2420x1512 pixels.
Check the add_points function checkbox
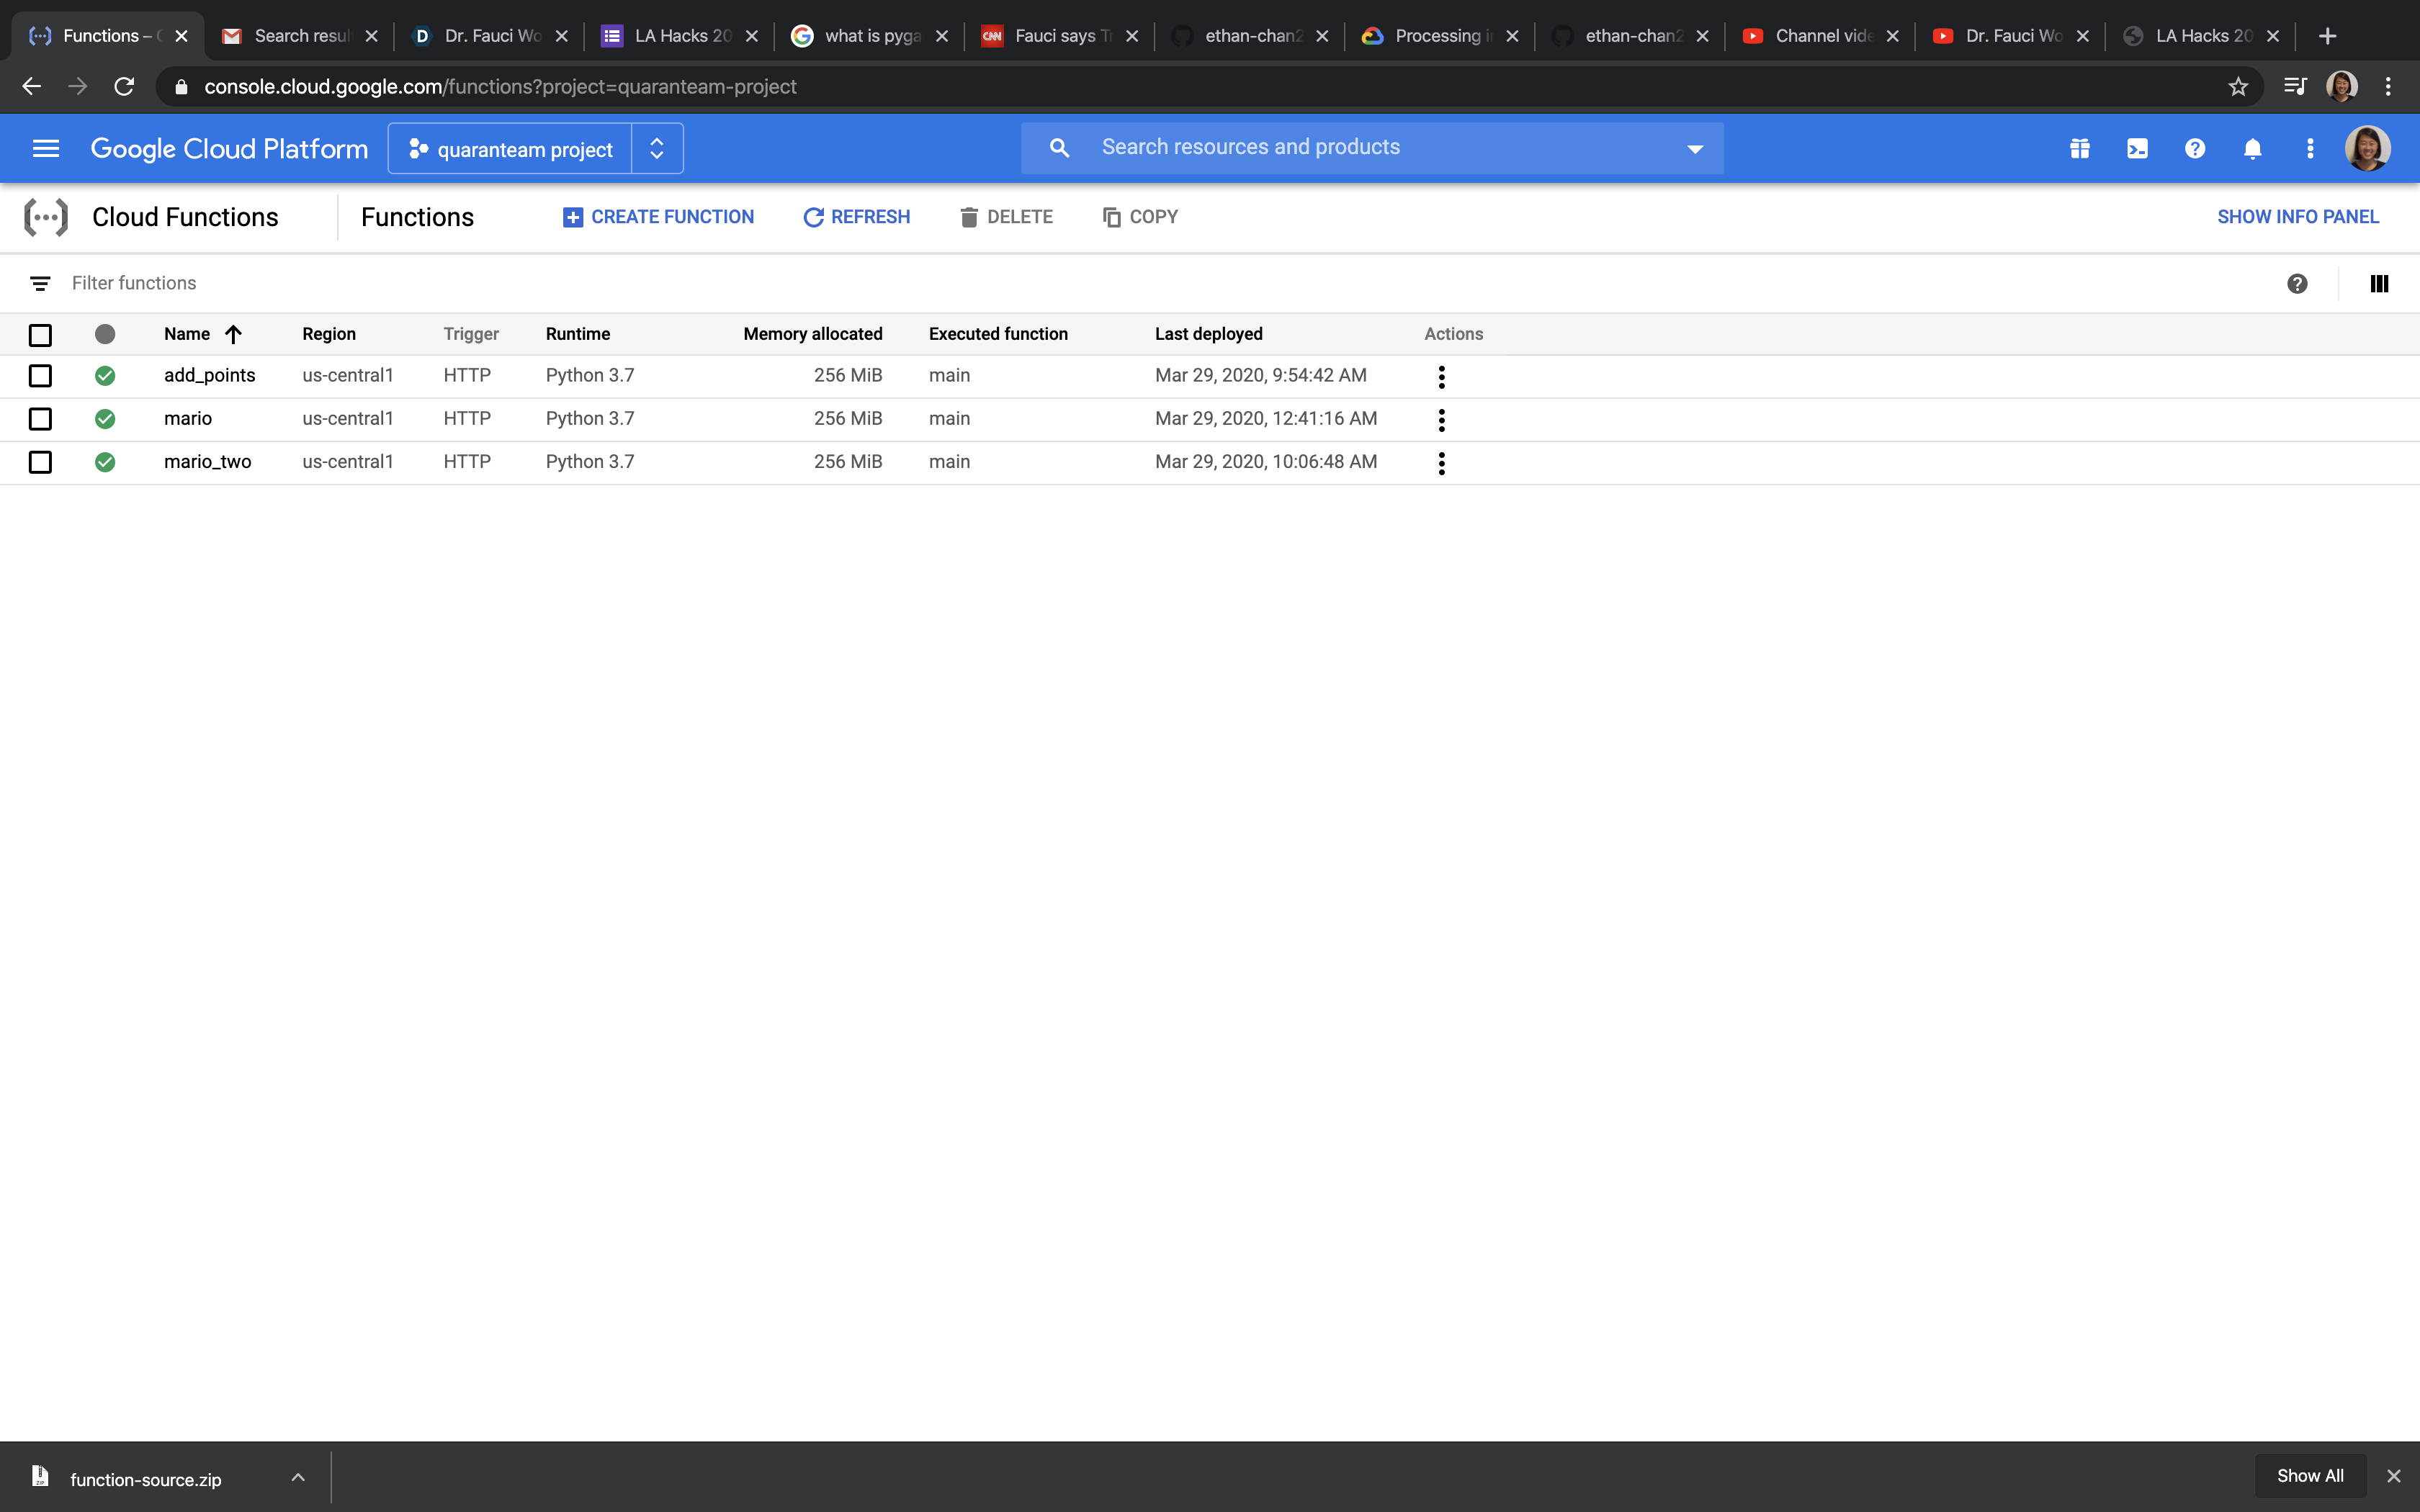click(40, 376)
